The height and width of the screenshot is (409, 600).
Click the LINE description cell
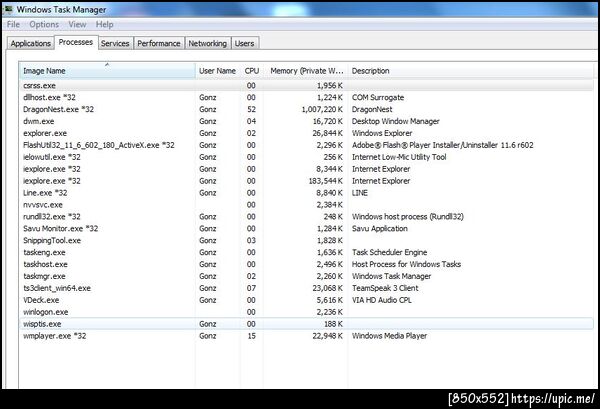(x=360, y=192)
